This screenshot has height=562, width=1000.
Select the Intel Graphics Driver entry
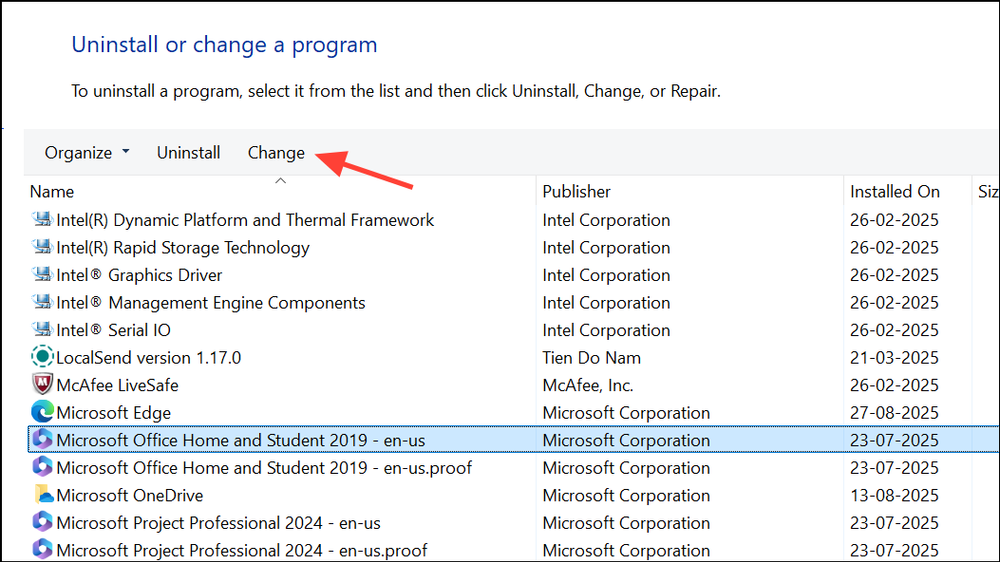click(139, 275)
